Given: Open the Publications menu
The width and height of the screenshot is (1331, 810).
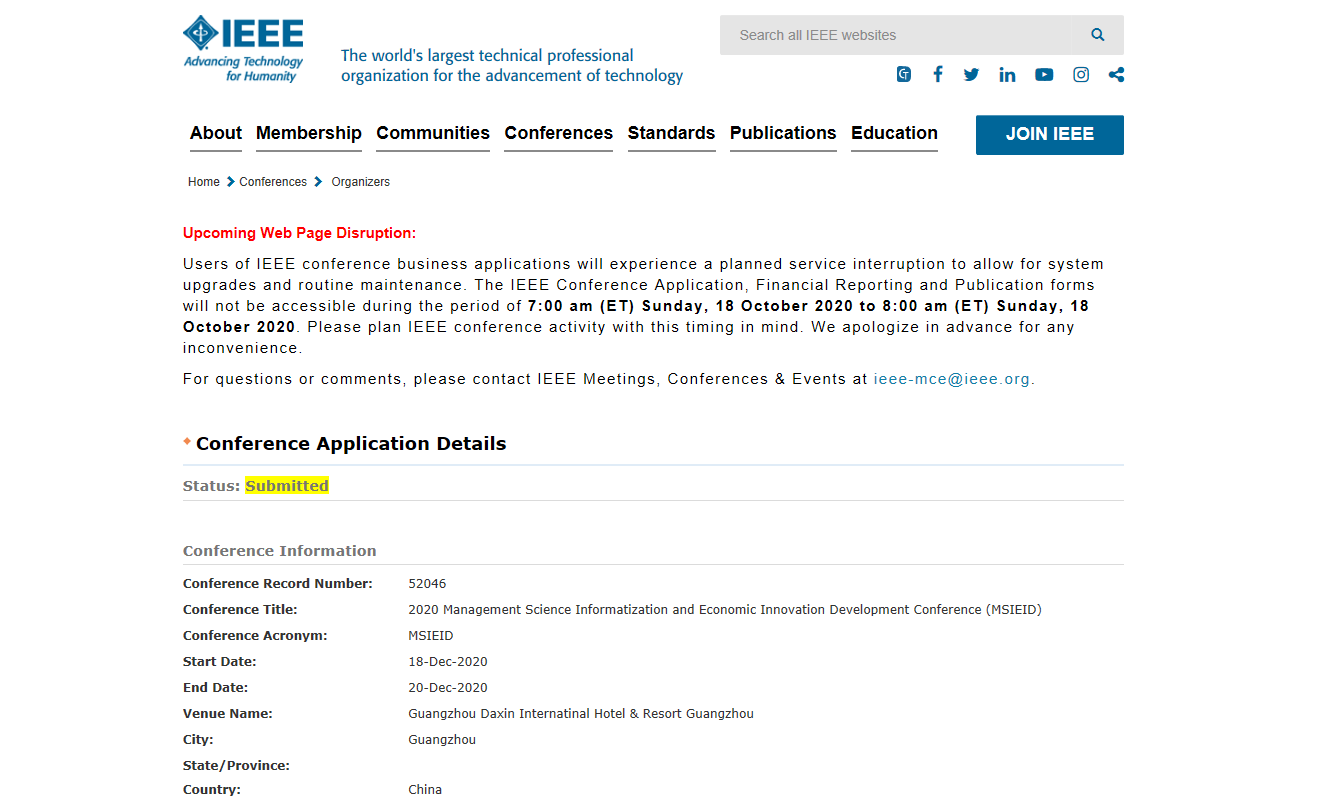Looking at the screenshot, I should (x=783, y=133).
